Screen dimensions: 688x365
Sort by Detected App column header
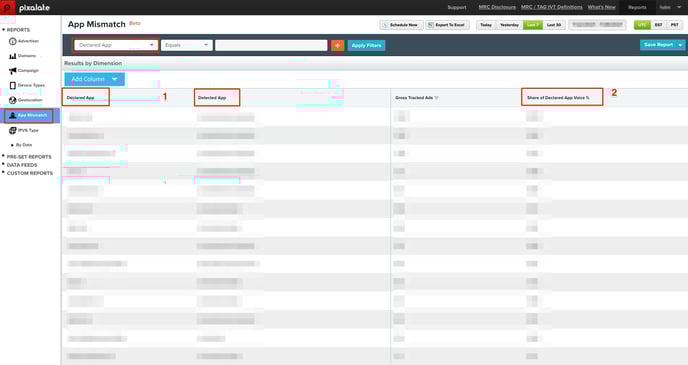212,98
